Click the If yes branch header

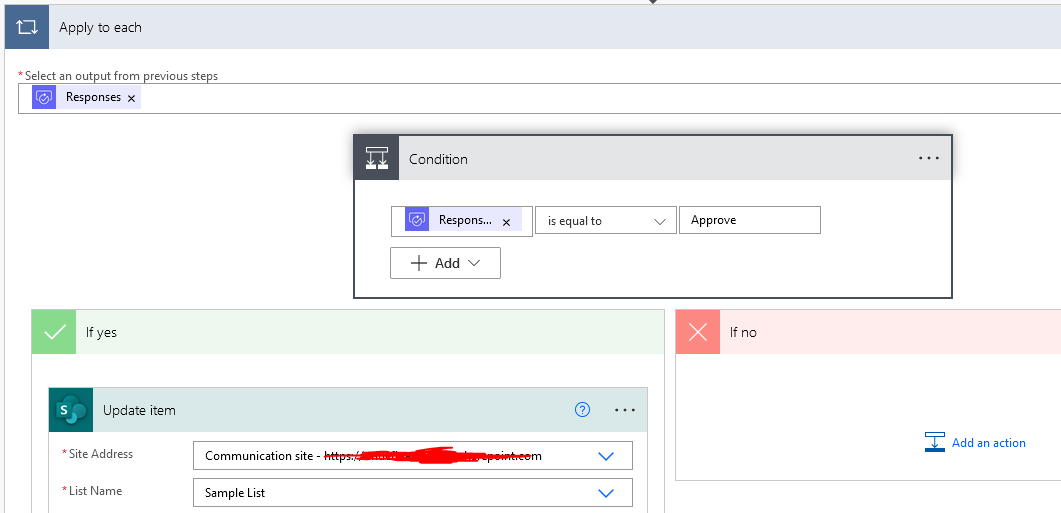[x=101, y=332]
